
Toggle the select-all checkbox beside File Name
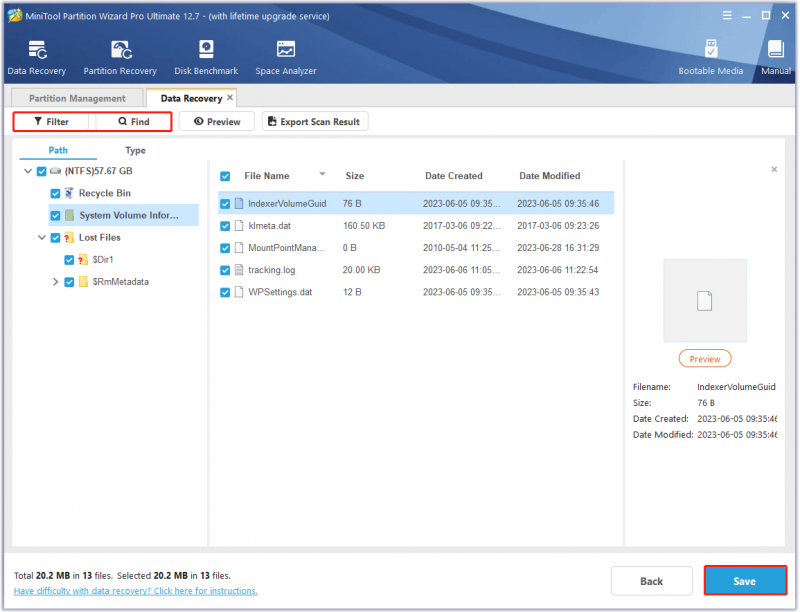point(224,176)
